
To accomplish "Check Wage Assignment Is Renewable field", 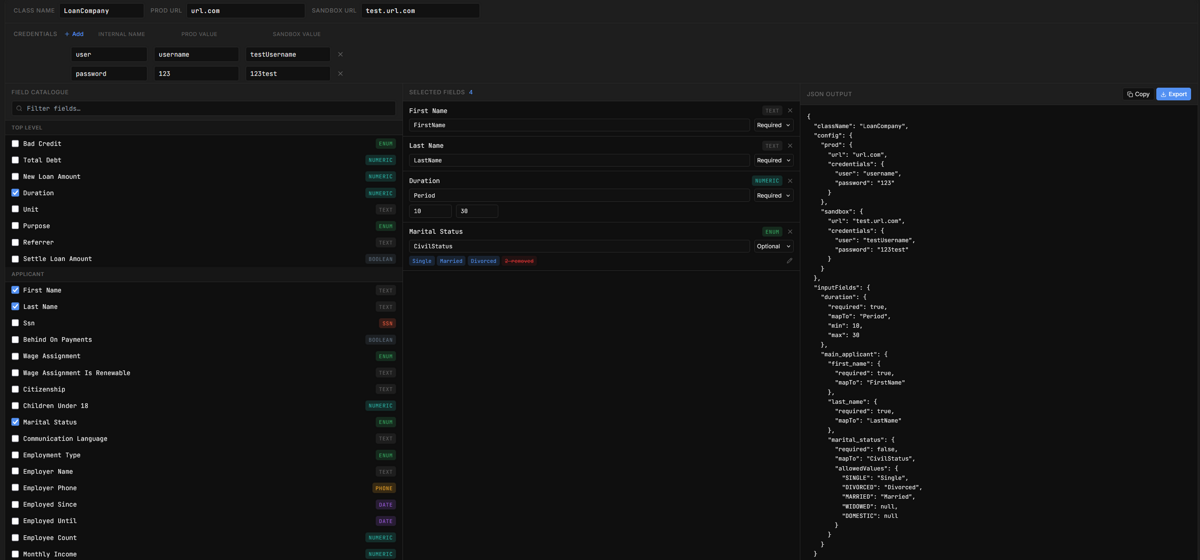I will click(x=15, y=373).
